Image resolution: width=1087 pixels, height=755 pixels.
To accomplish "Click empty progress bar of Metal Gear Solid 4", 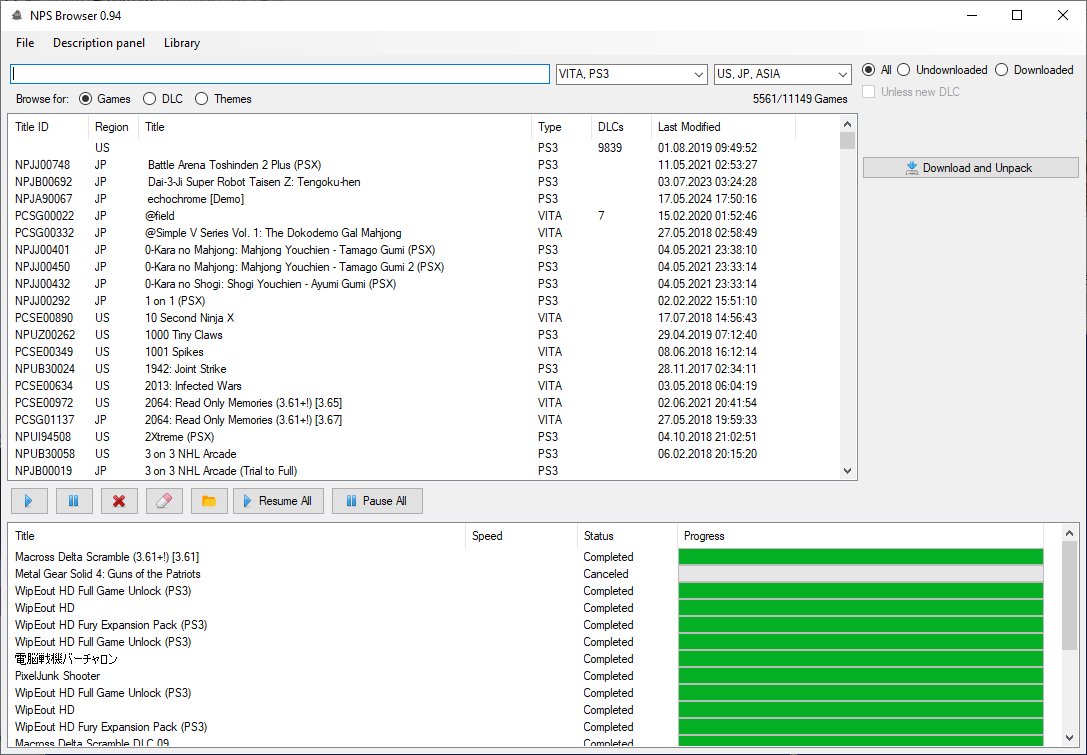I will pos(860,574).
